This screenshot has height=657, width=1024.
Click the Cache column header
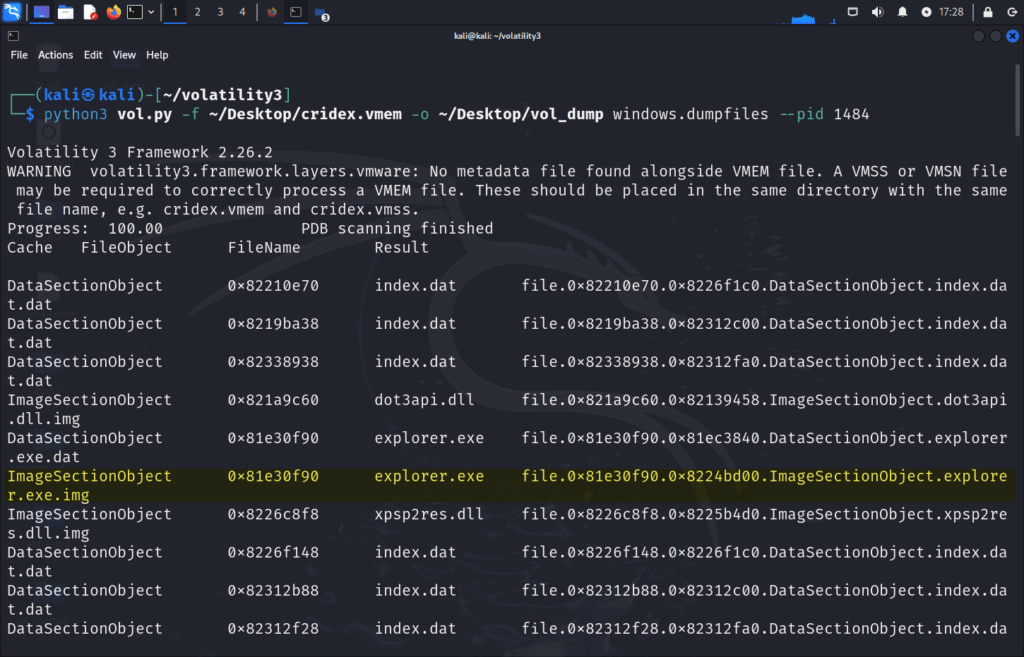pyautogui.click(x=29, y=248)
